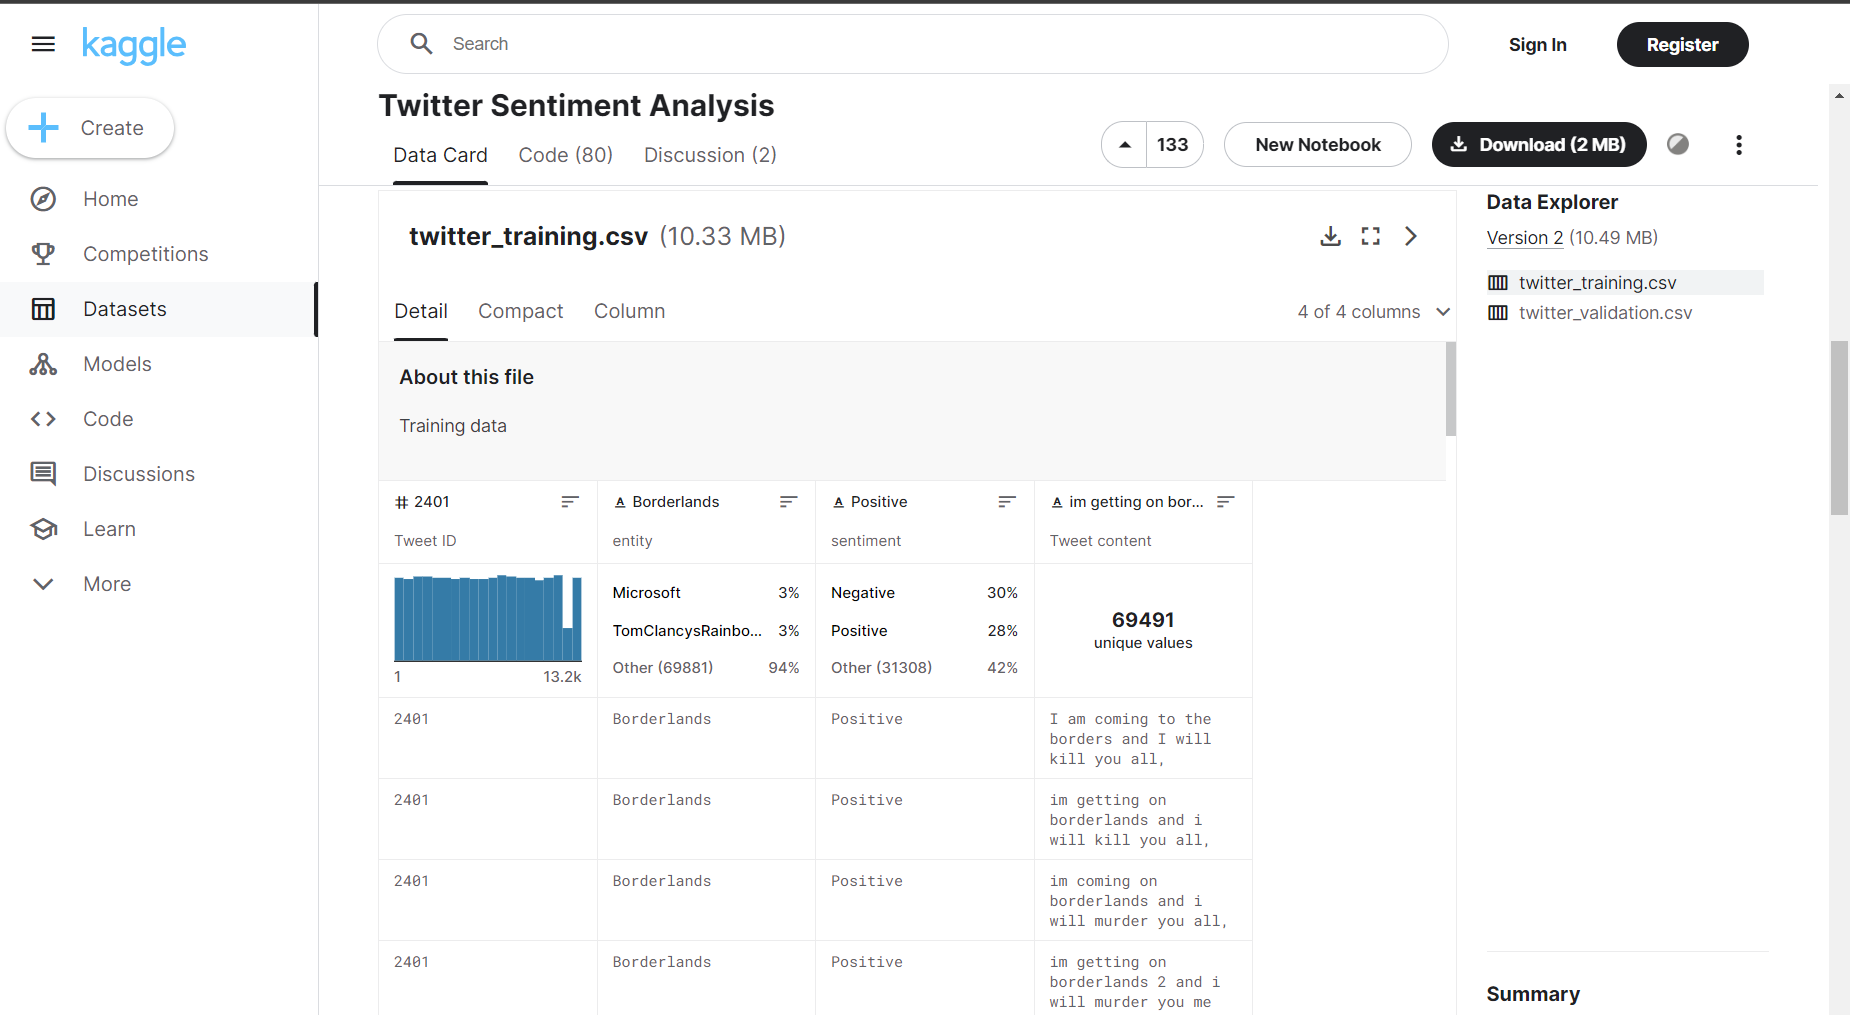Screen dimensions: 1850x1015
Task: Sort by the Tweet content column icon
Action: (x=1226, y=502)
